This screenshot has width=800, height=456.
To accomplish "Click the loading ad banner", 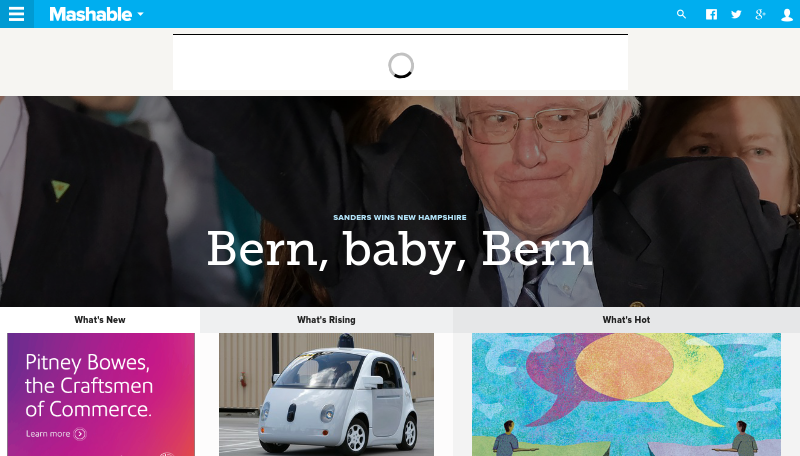I will click(401, 62).
